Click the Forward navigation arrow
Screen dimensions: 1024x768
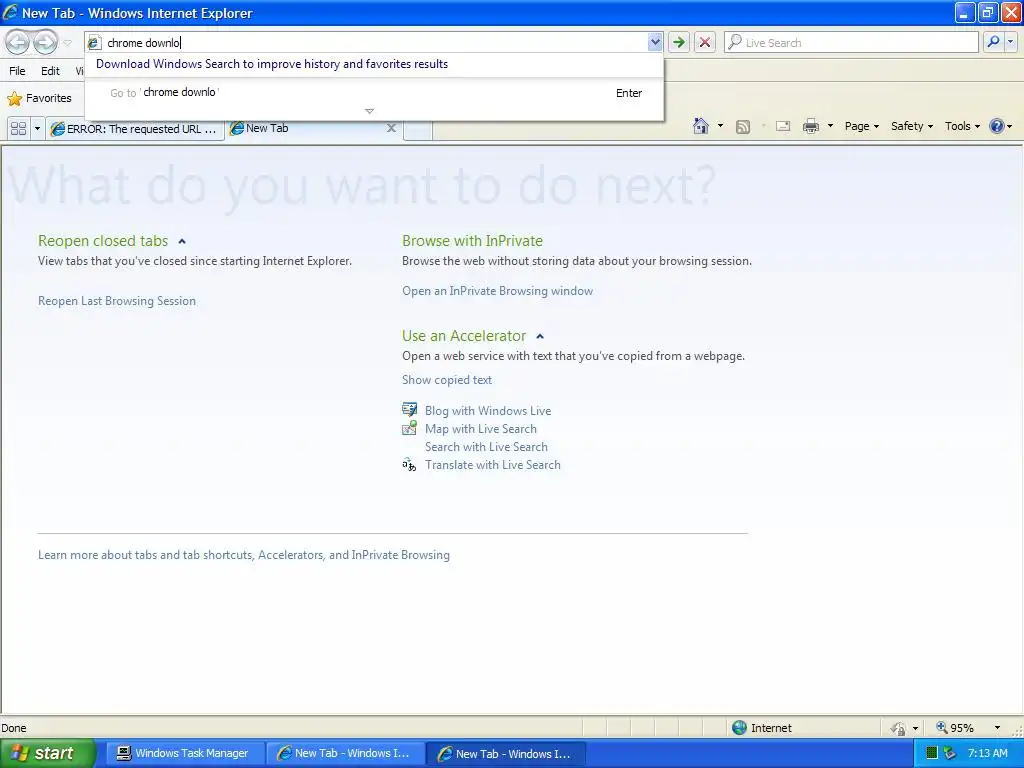45,42
